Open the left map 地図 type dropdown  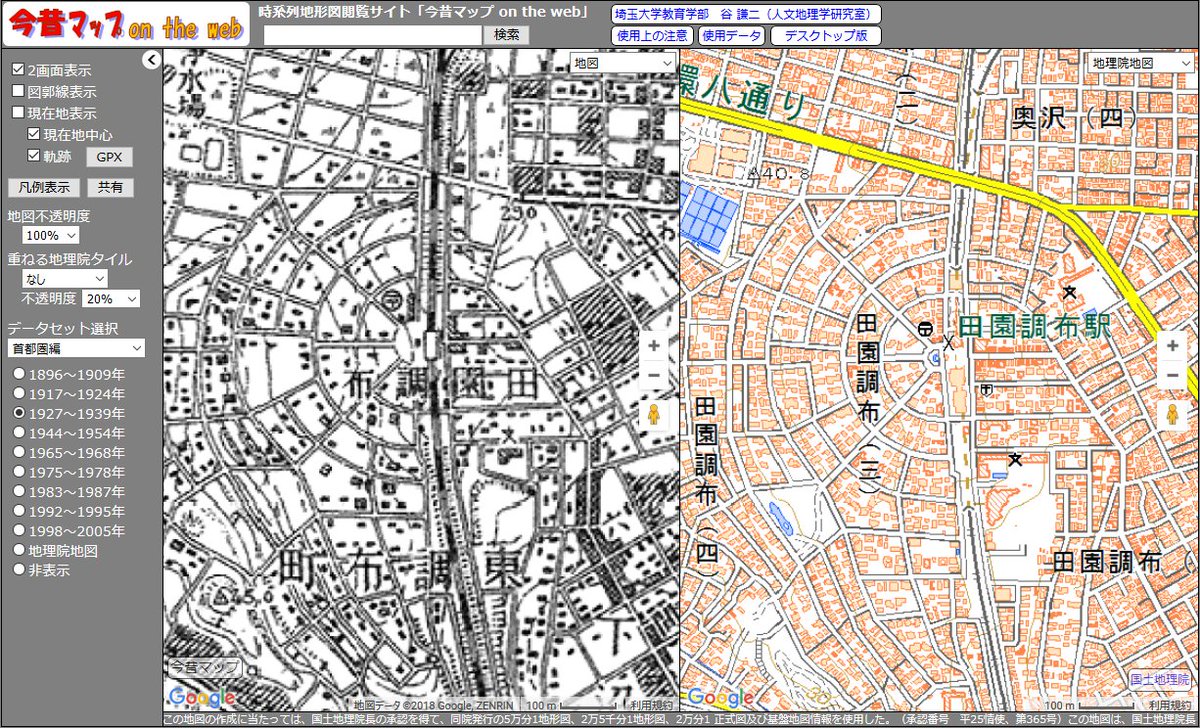pyautogui.click(x=624, y=62)
